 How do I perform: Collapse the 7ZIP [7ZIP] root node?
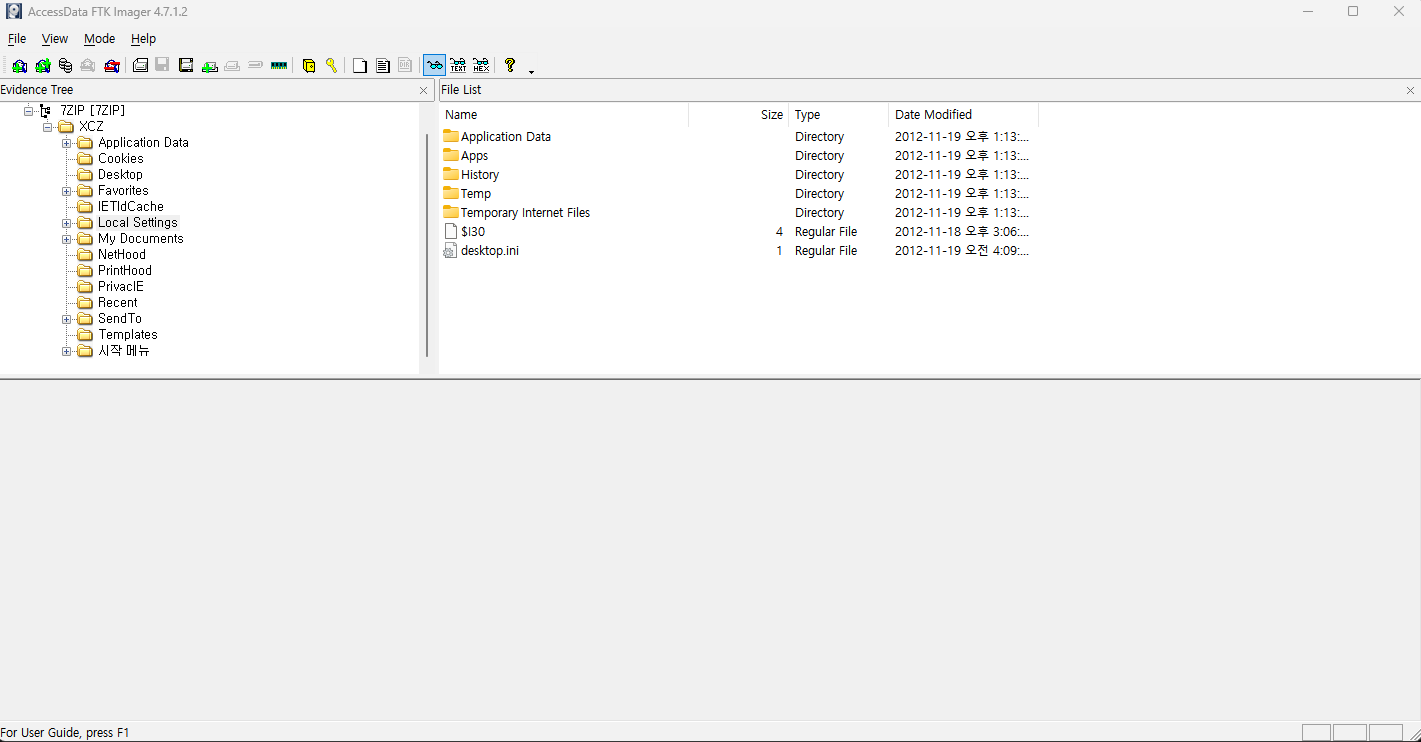tap(29, 111)
